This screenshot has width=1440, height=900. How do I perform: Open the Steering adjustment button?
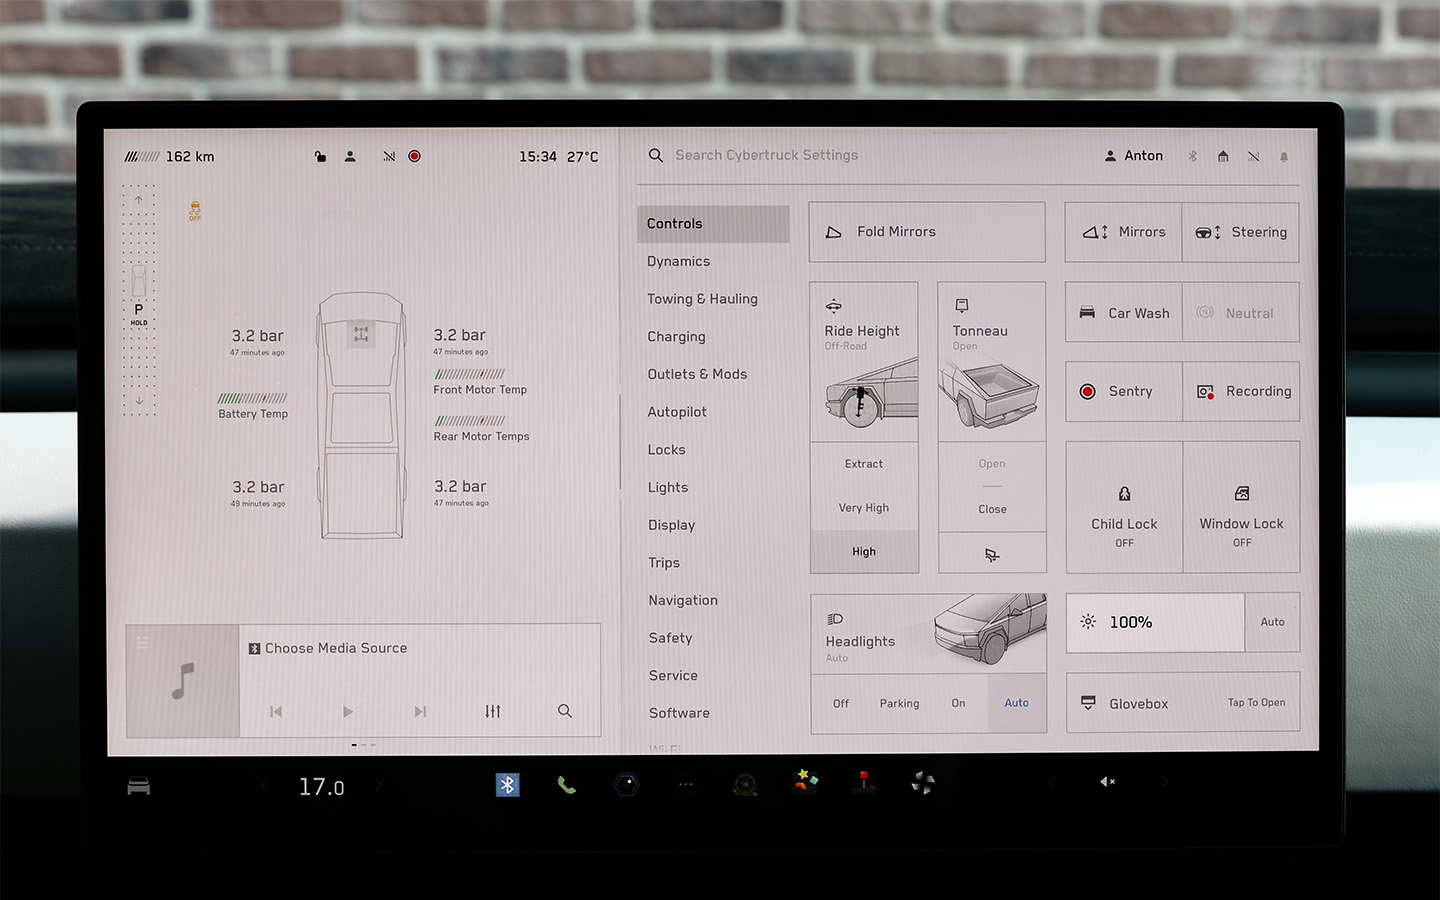1240,232
